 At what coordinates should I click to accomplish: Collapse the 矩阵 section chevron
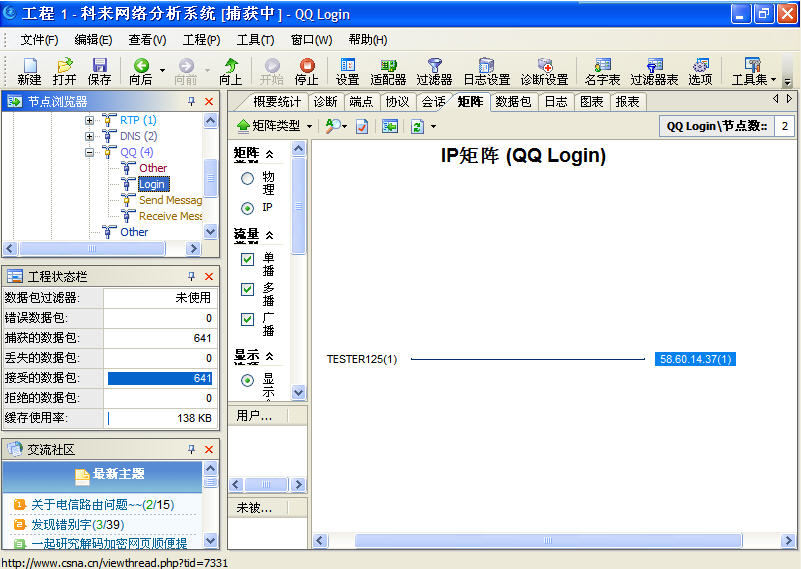pyautogui.click(x=270, y=154)
